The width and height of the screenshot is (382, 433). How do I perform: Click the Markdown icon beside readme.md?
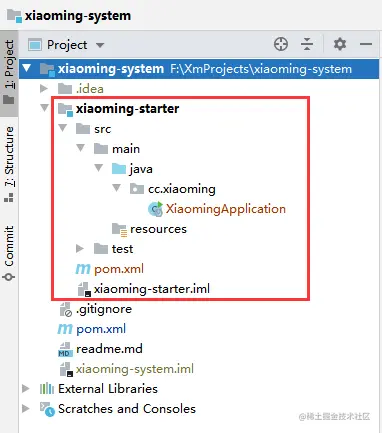(x=65, y=349)
